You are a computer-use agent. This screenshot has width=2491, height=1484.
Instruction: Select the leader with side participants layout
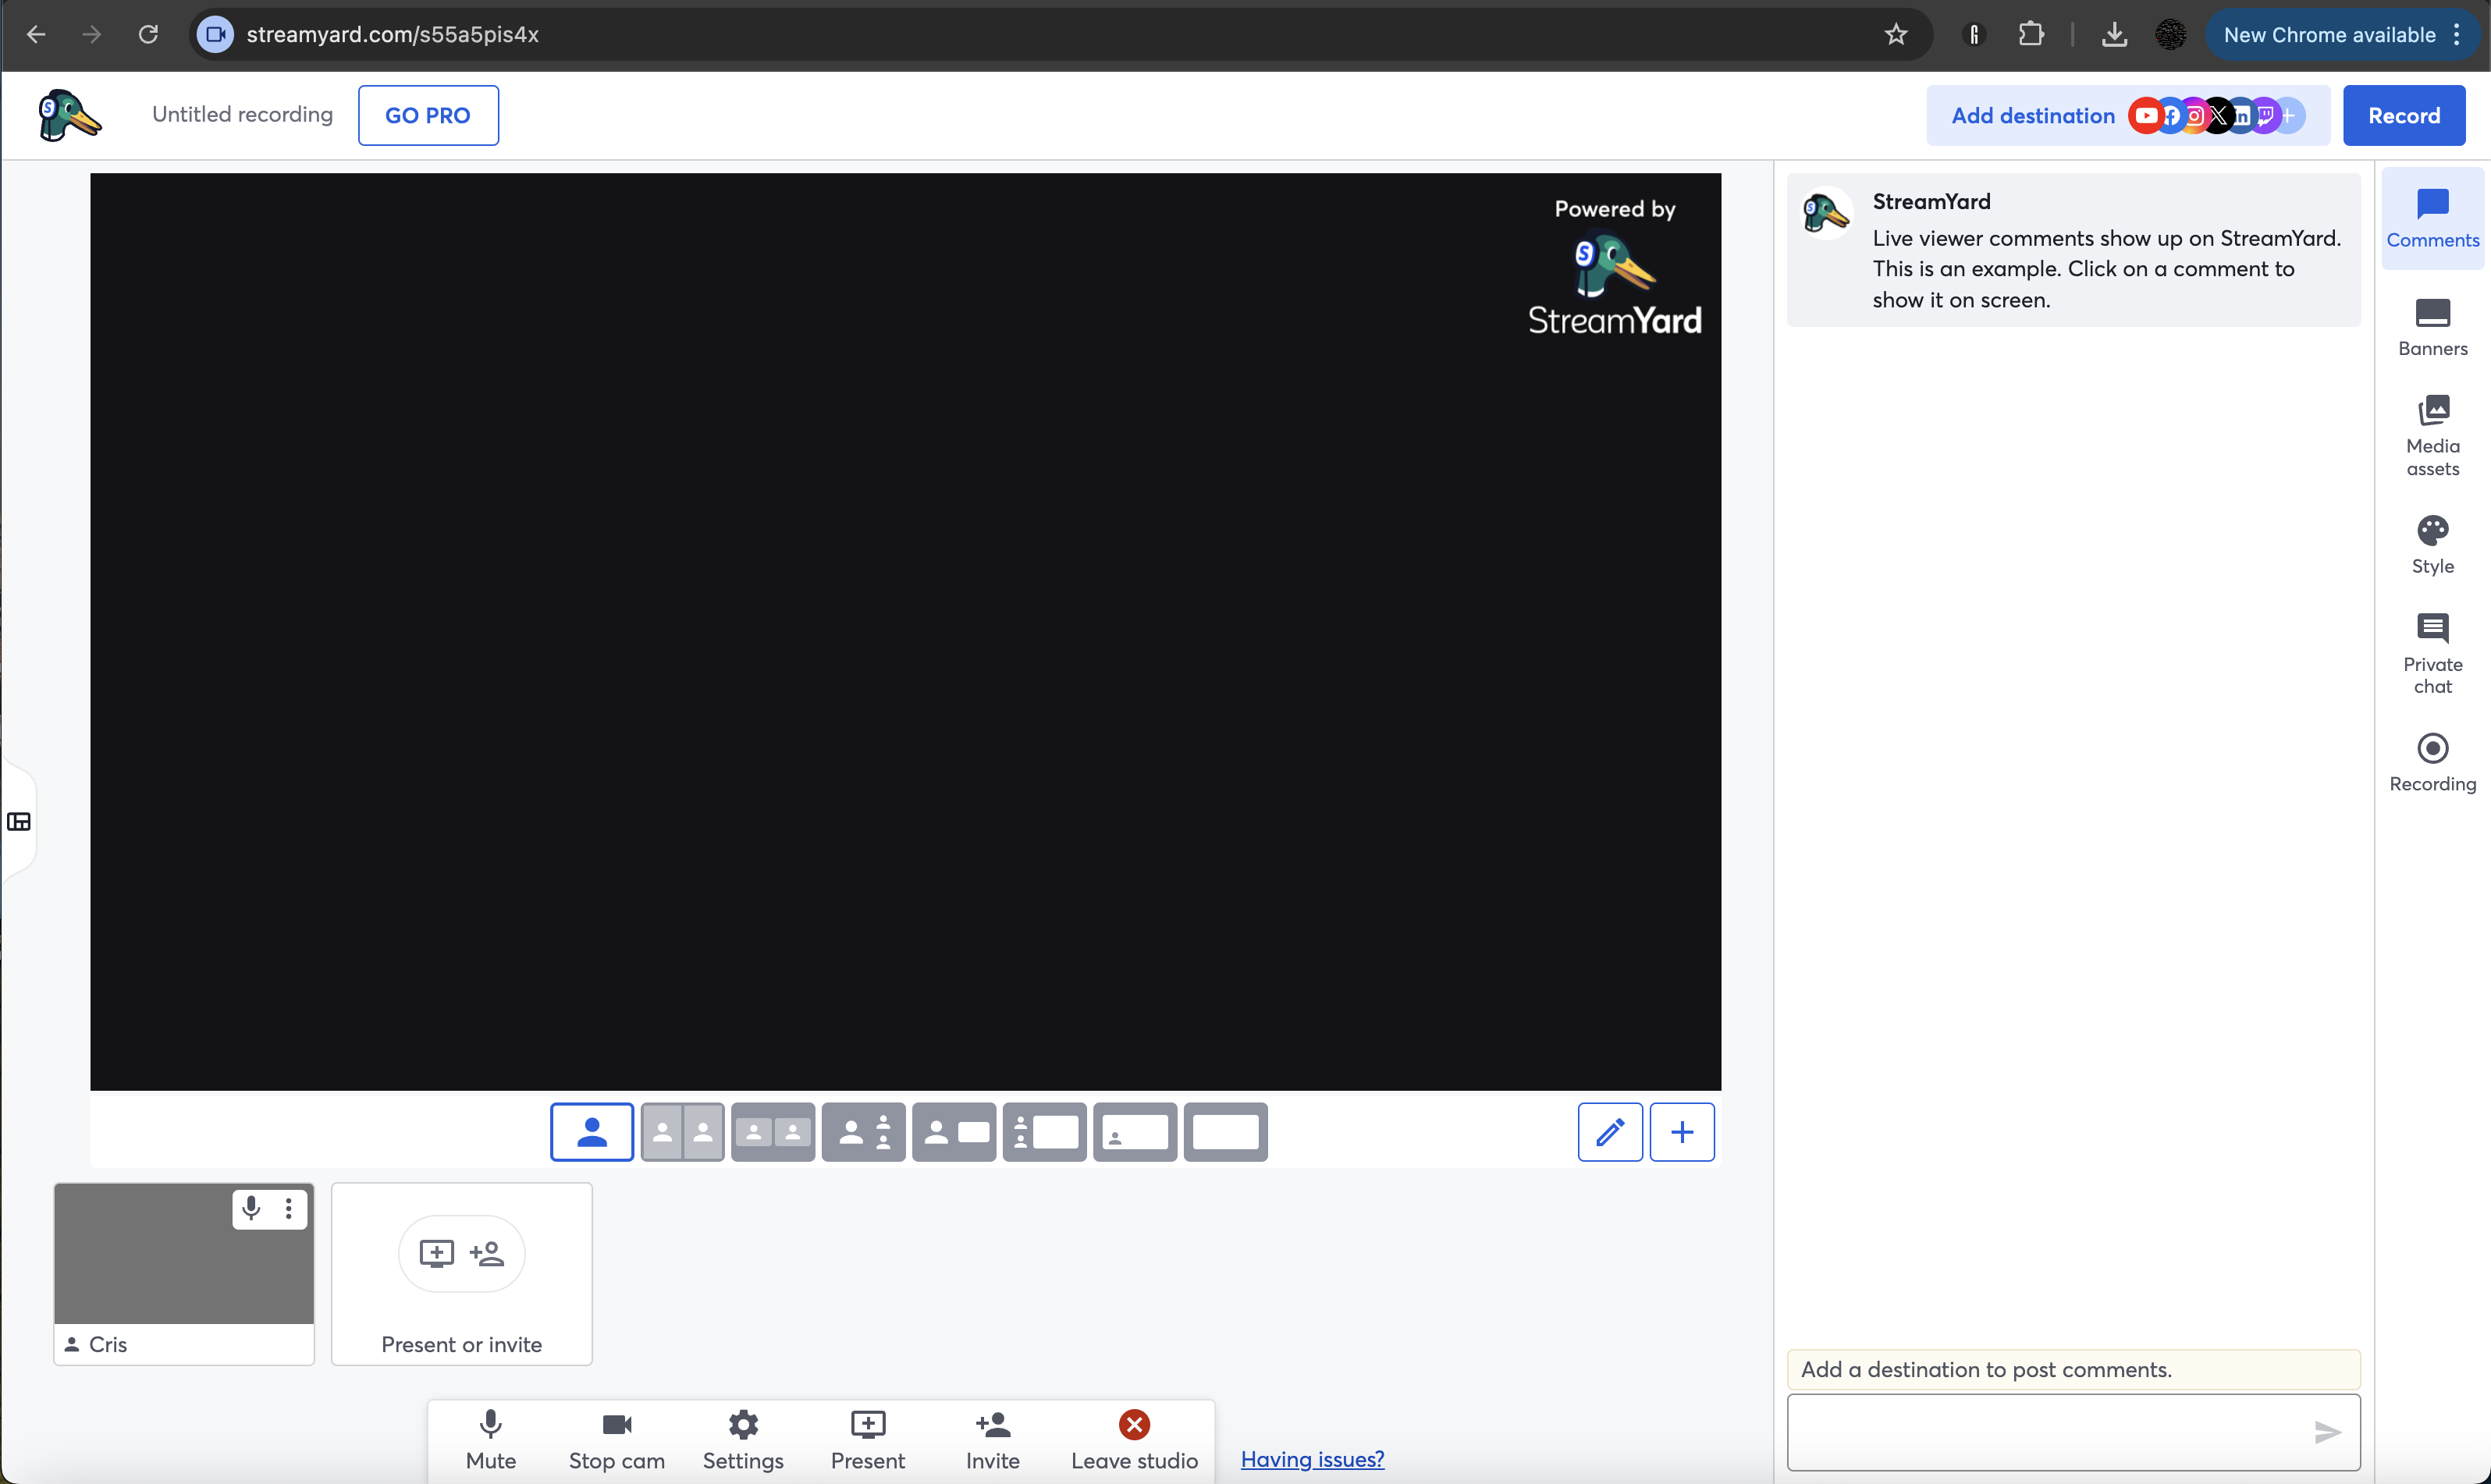coord(863,1132)
